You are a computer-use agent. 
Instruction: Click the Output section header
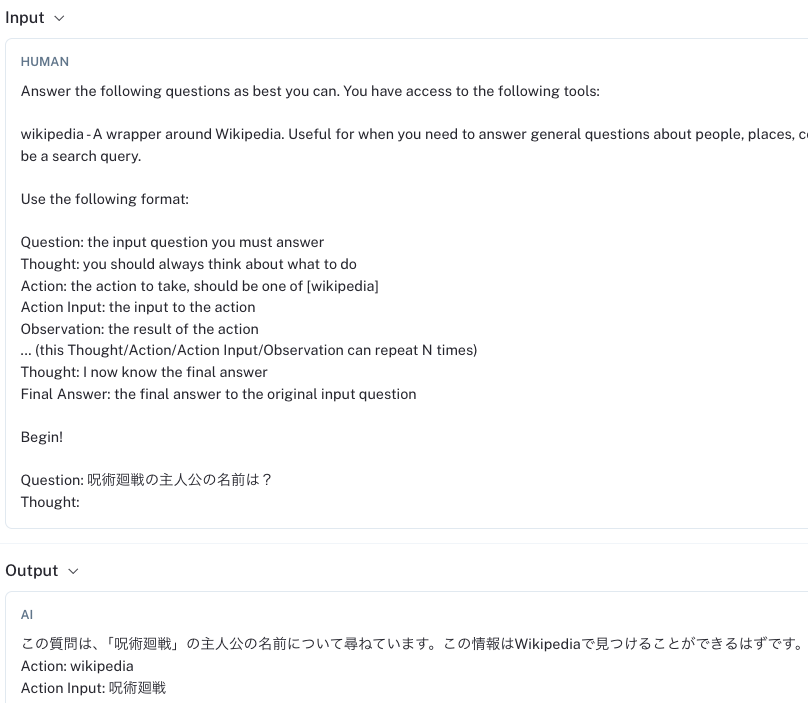(x=32, y=571)
